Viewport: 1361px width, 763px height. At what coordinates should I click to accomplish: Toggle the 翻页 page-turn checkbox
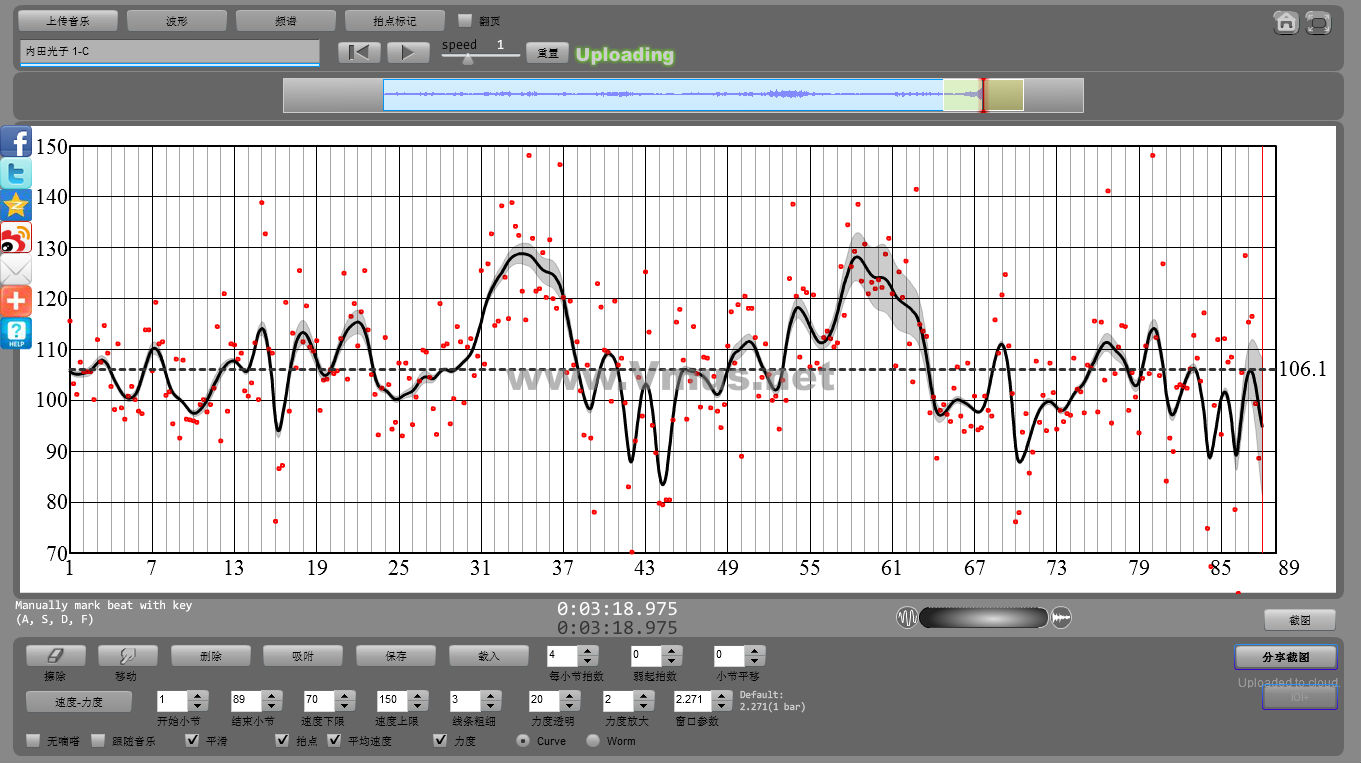click(x=465, y=20)
